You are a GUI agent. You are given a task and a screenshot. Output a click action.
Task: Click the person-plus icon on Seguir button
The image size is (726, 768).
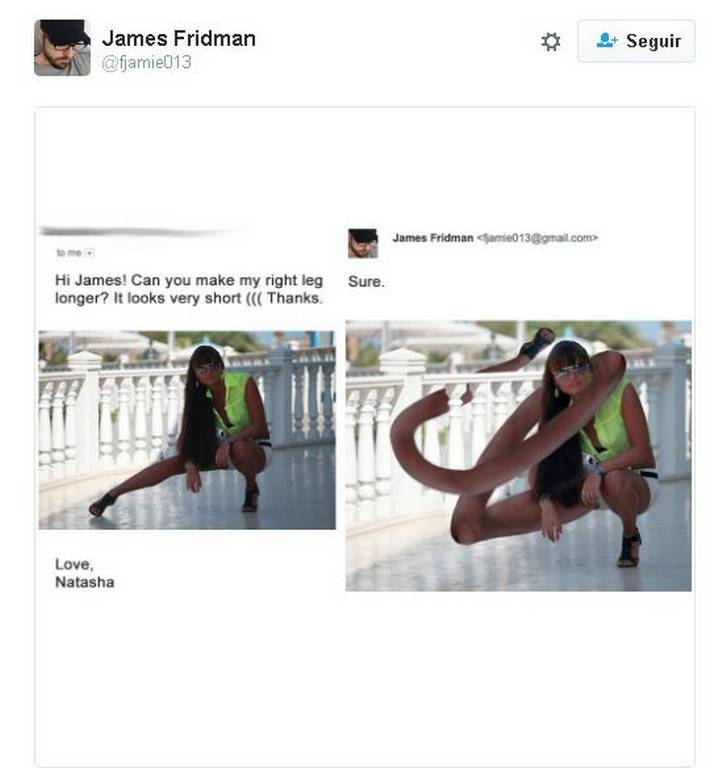point(607,41)
